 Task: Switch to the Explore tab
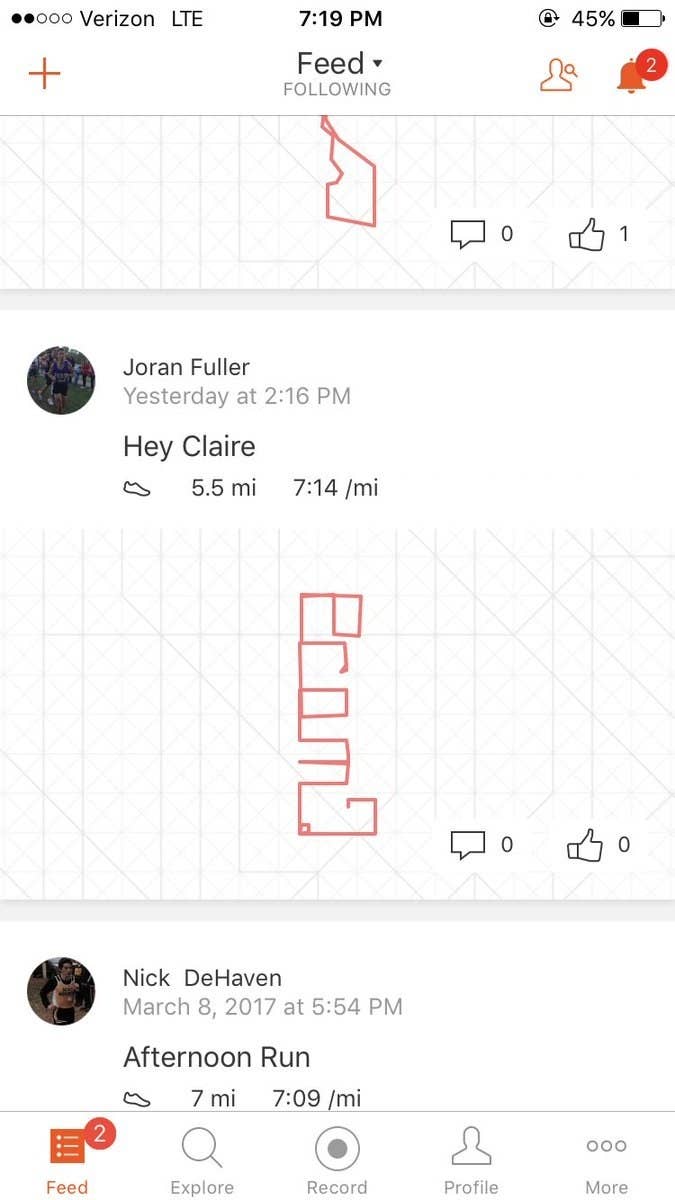(202, 1160)
